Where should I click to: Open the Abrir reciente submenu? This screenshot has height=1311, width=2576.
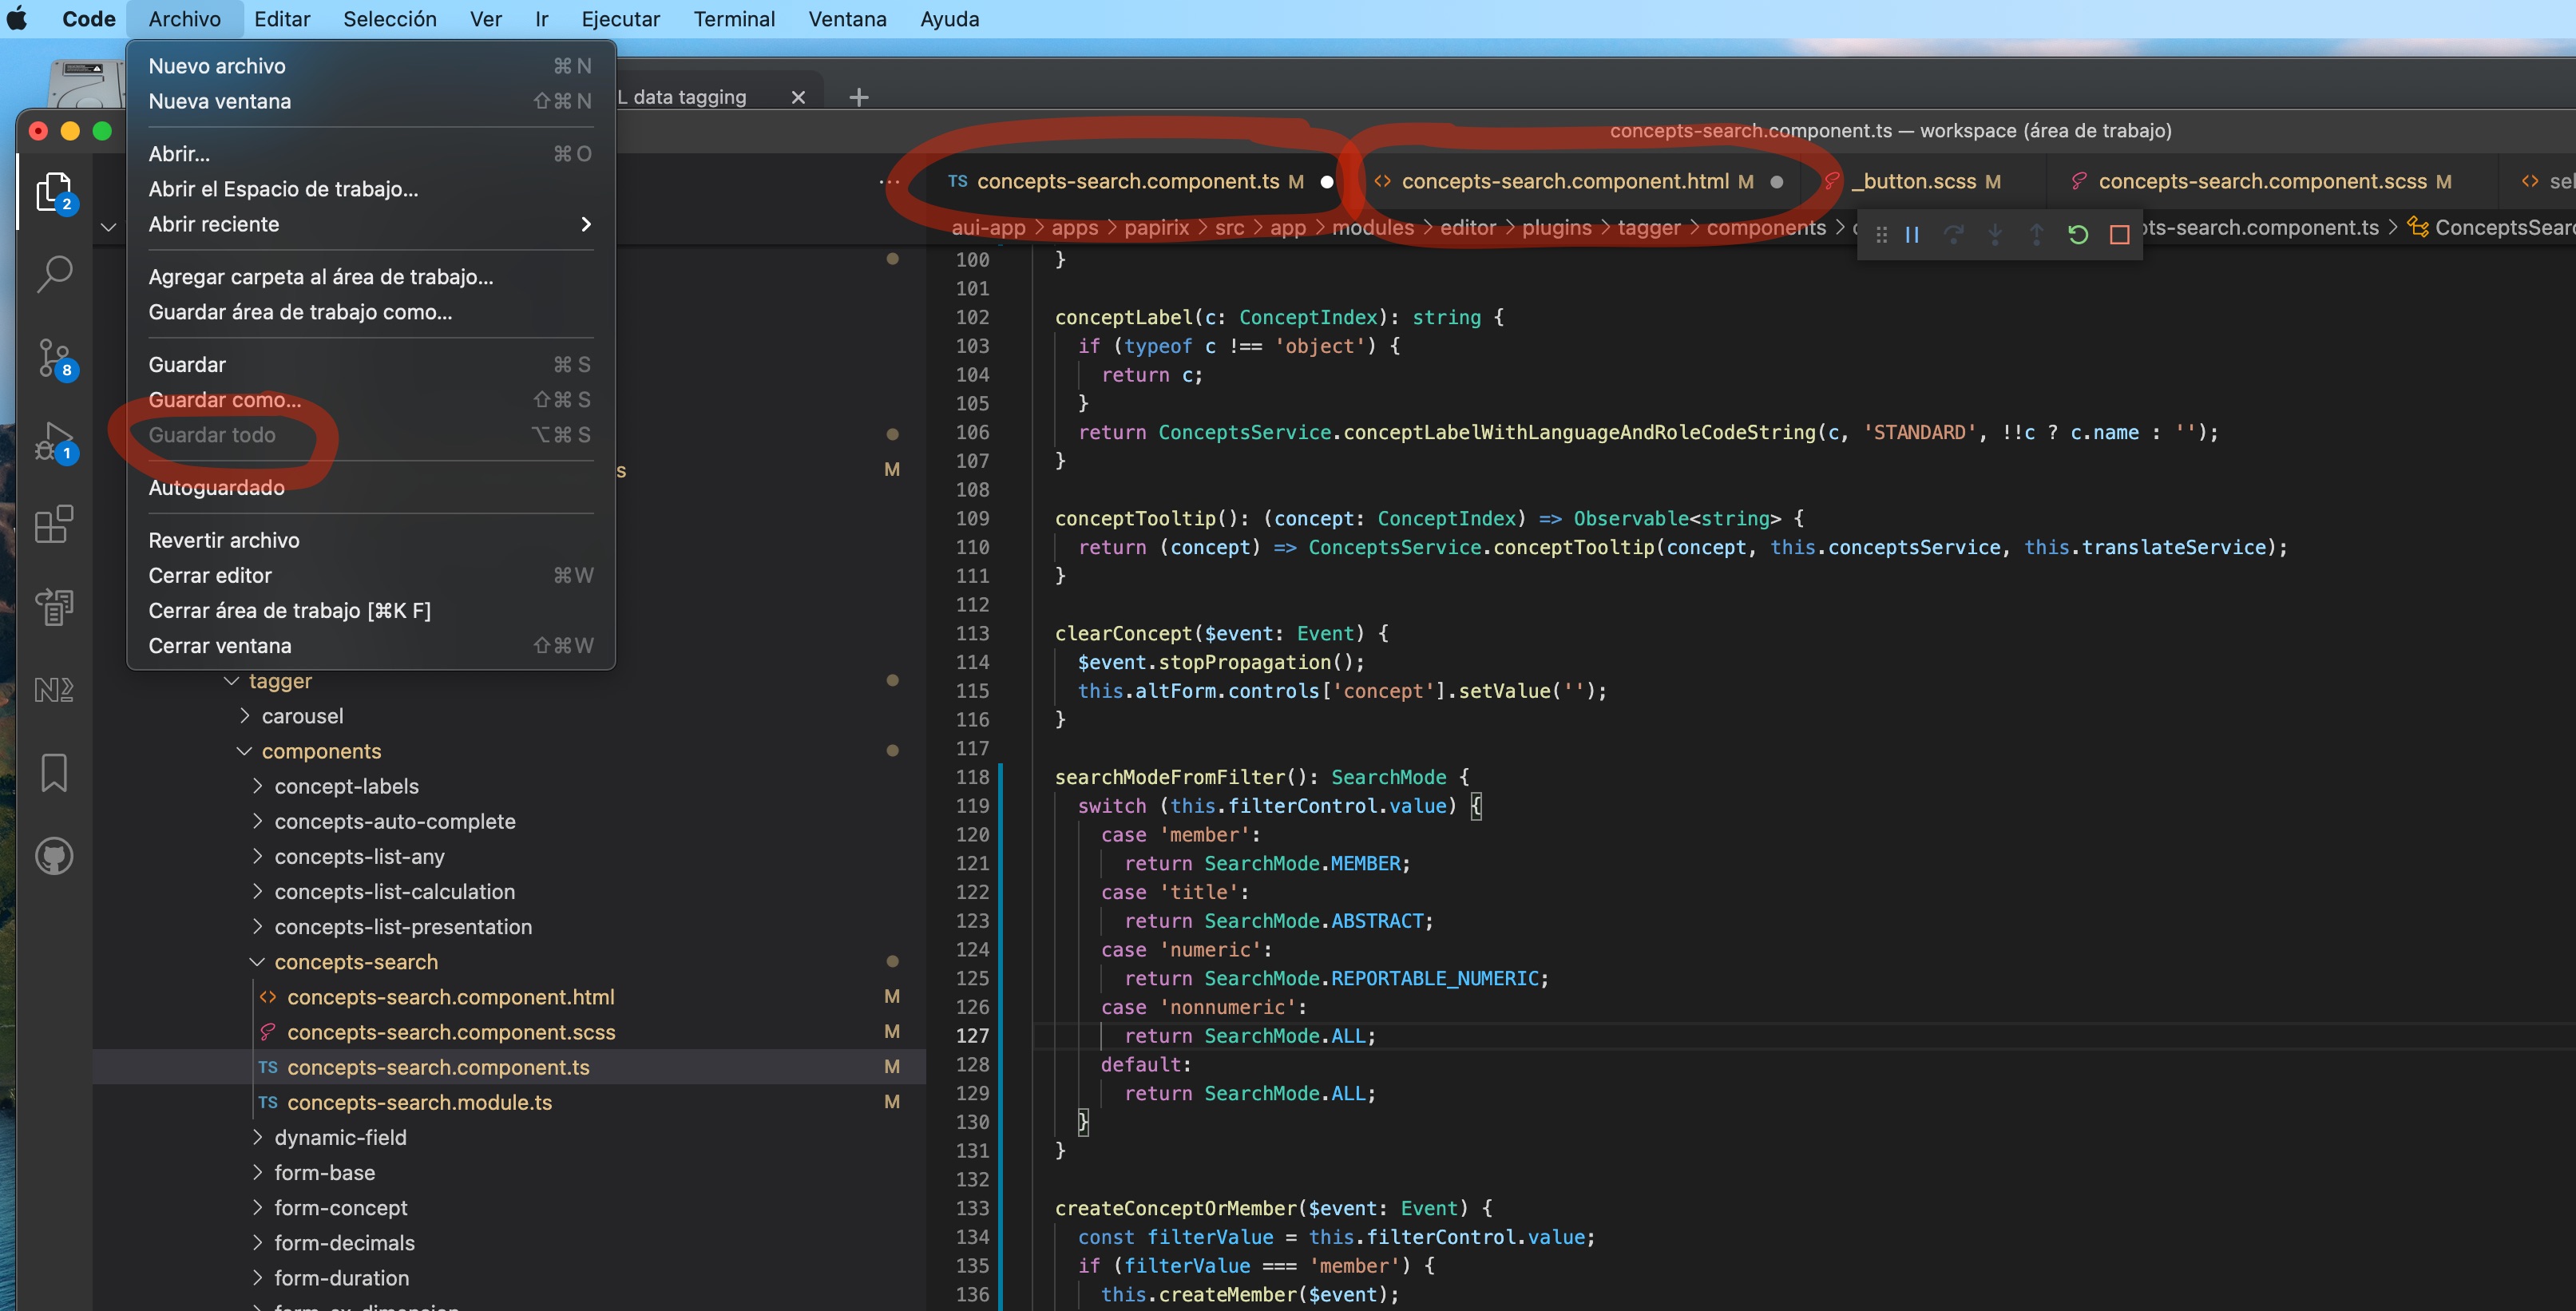pyautogui.click(x=213, y=224)
